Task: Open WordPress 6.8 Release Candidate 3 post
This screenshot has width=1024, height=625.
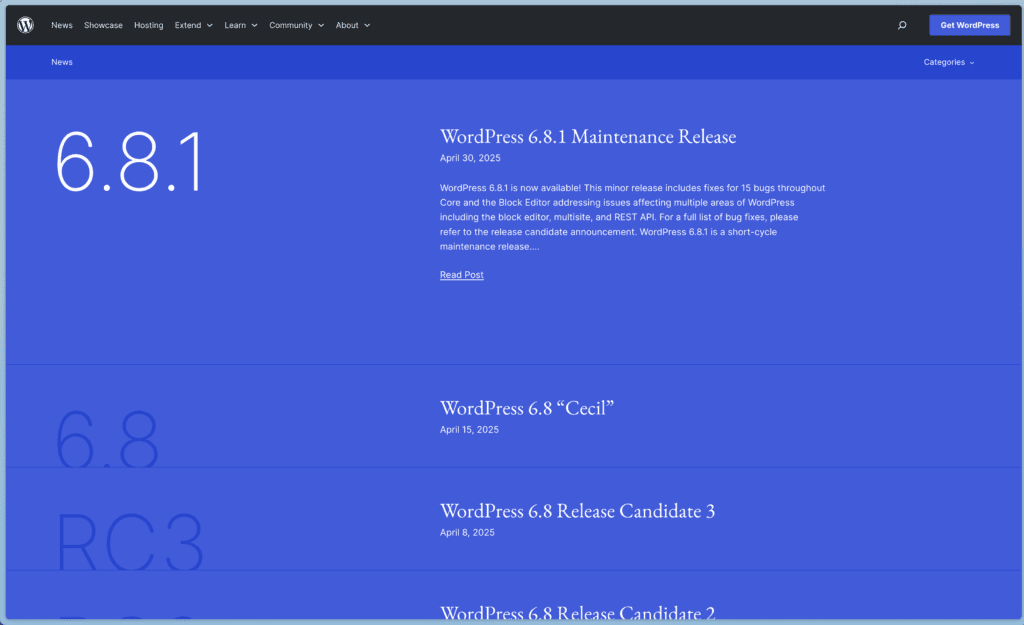Action: coord(577,511)
